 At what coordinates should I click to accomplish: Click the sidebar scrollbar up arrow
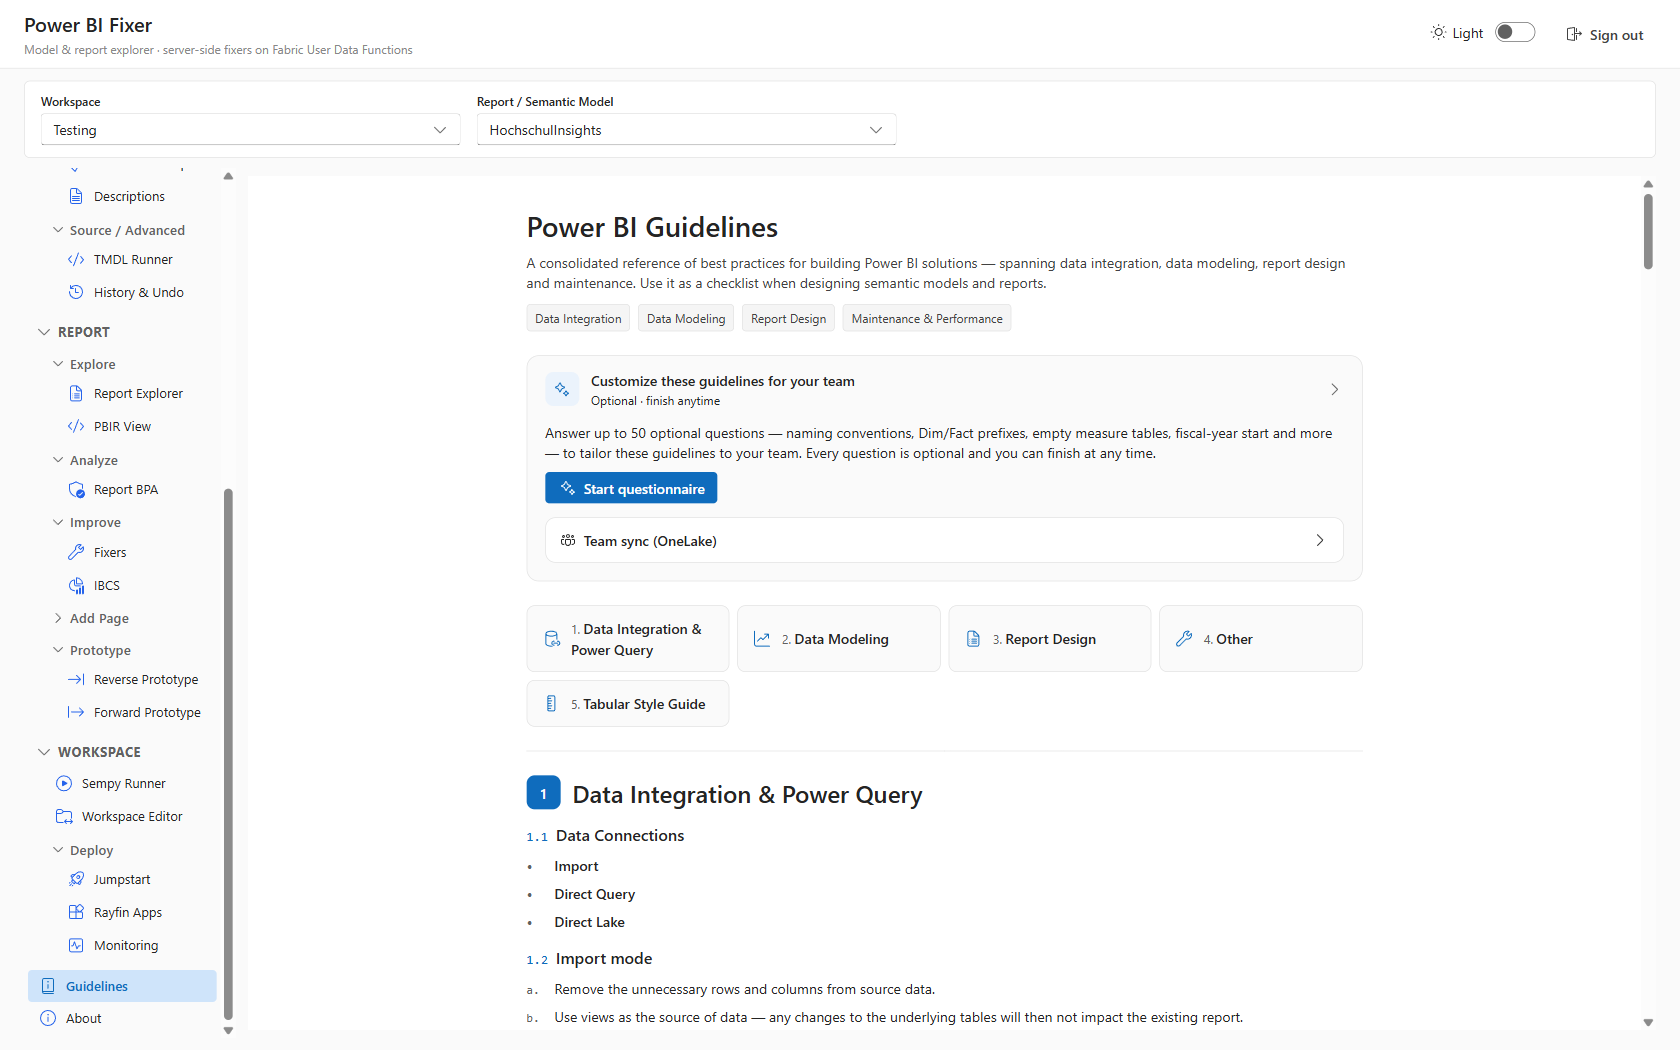[x=228, y=176]
